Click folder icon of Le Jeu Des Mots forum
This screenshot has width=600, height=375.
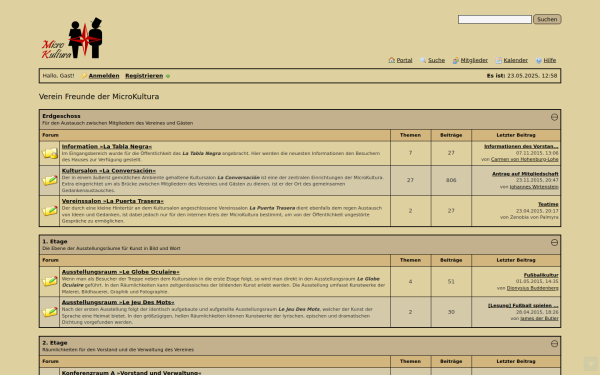(x=50, y=312)
